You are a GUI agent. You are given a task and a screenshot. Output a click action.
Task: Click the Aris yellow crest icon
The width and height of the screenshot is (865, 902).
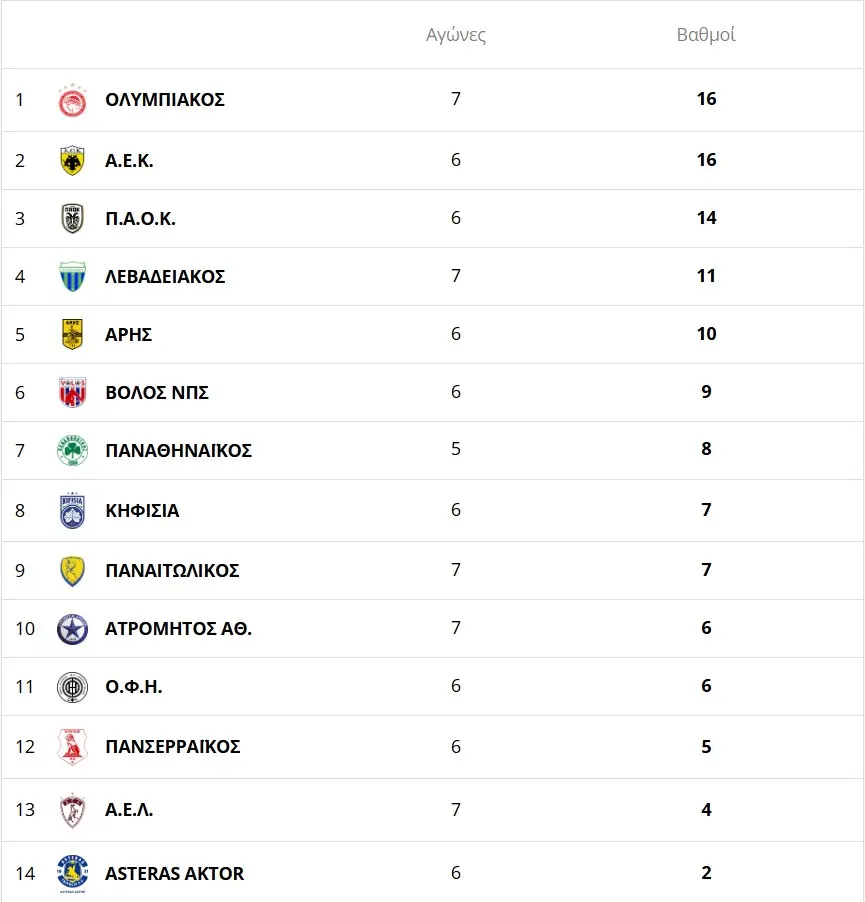pos(72,334)
